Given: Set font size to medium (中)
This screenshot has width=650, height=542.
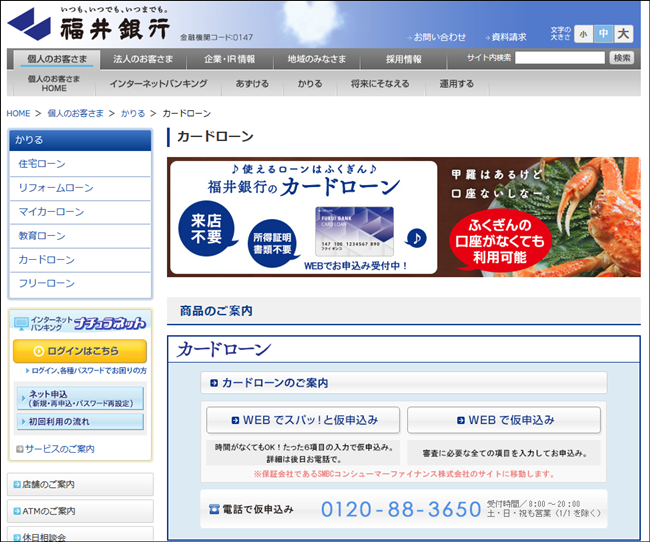Looking at the screenshot, I should pyautogui.click(x=603, y=34).
